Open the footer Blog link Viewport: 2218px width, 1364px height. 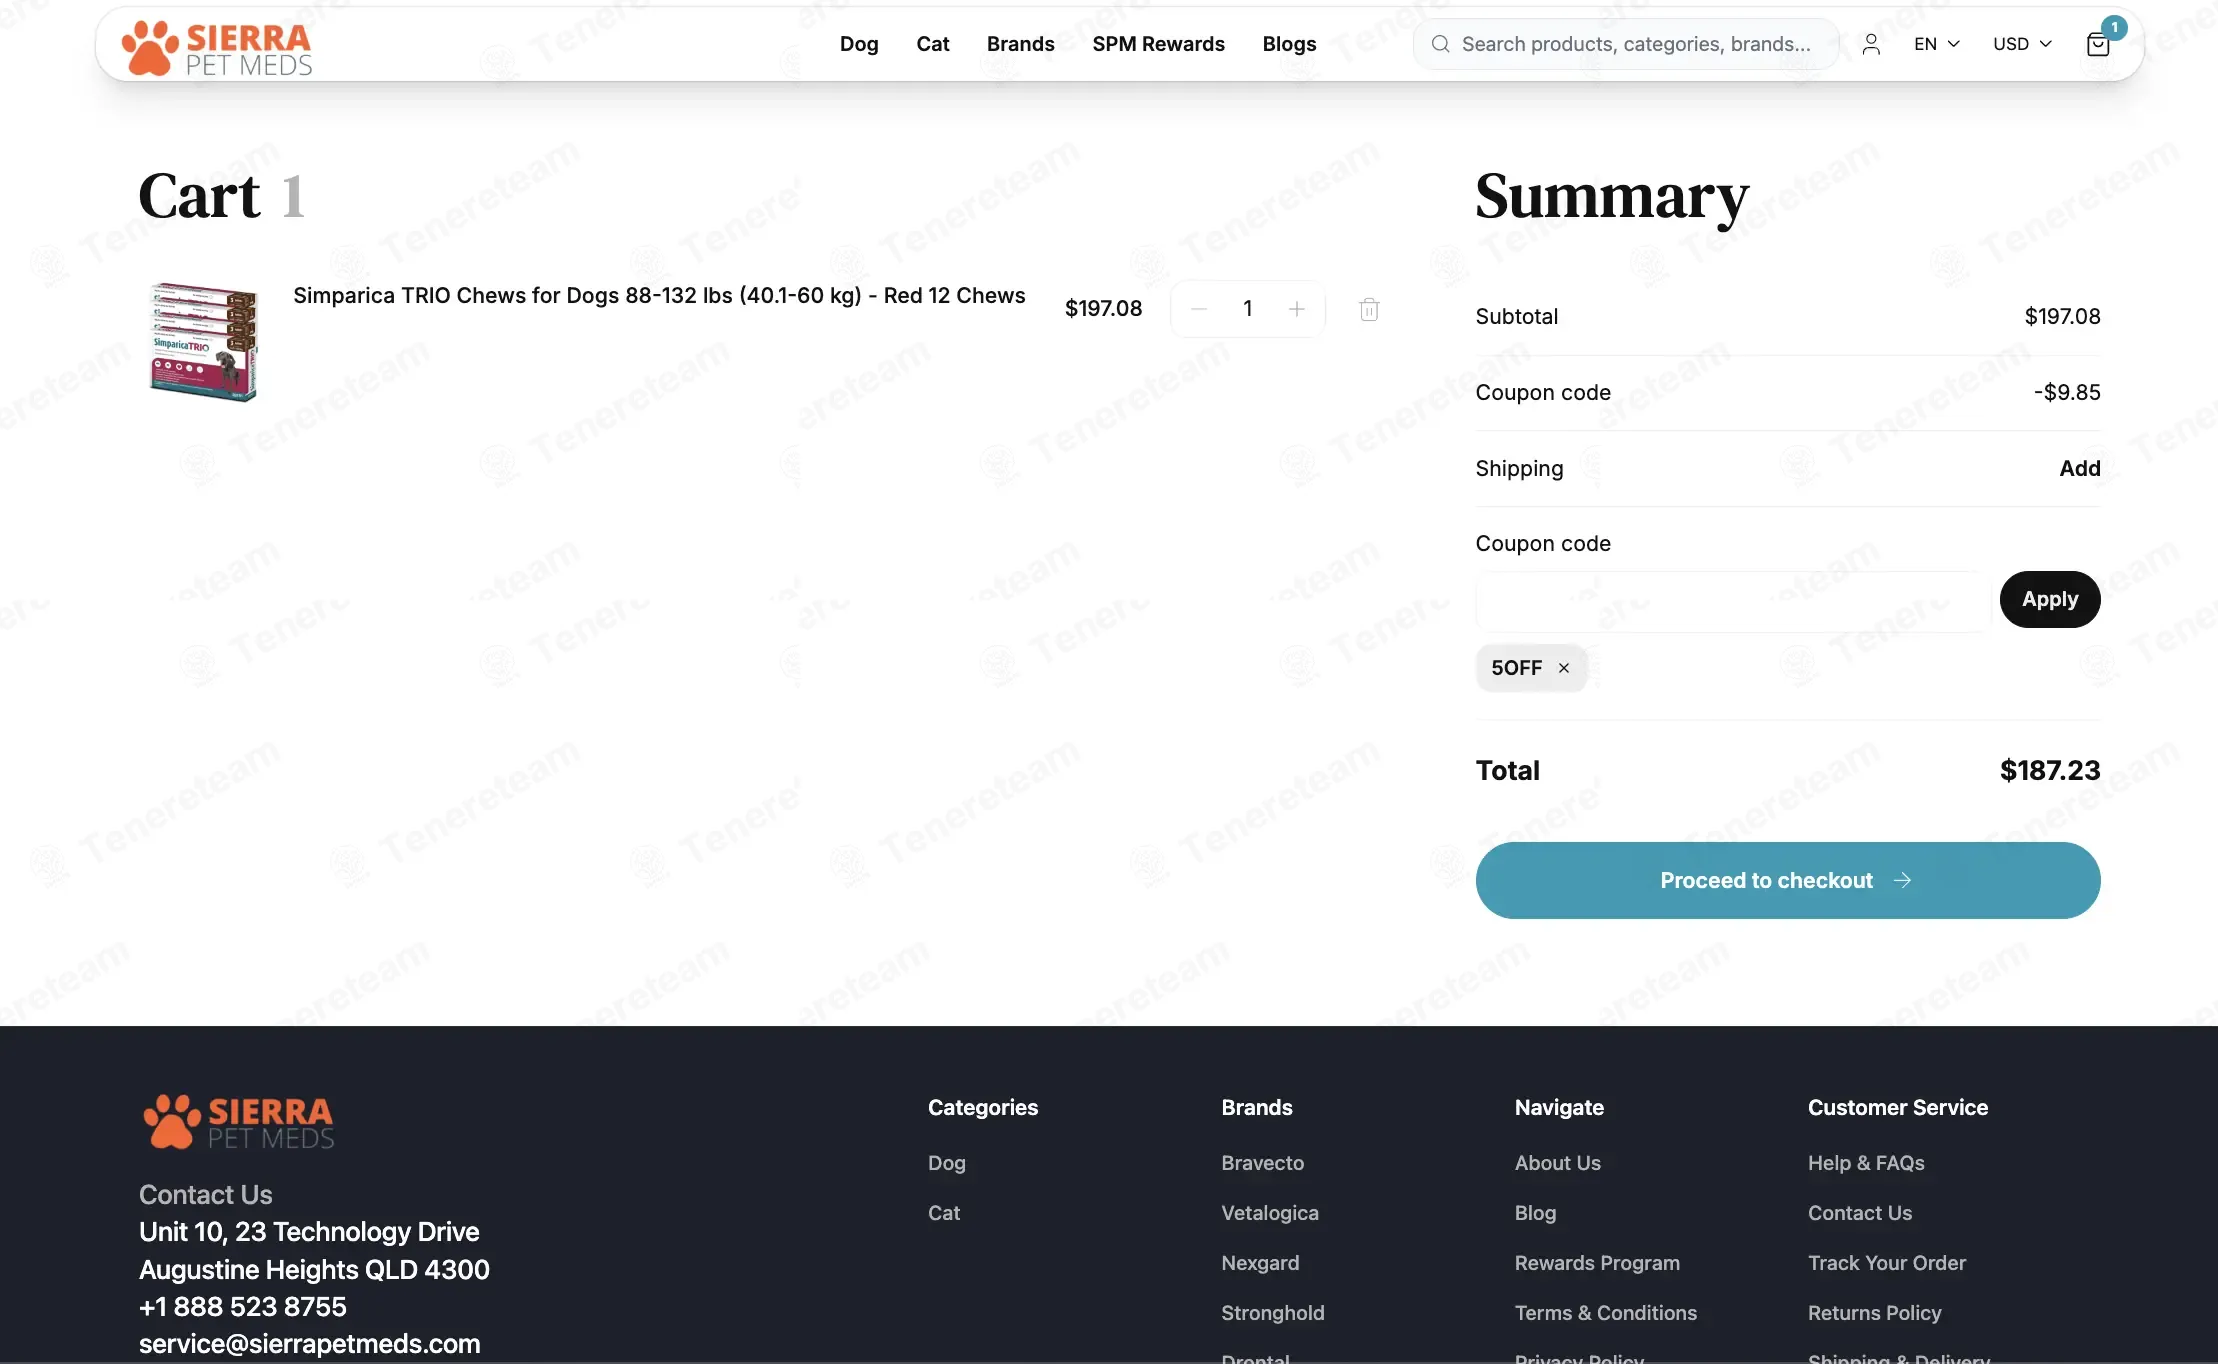1535,1213
